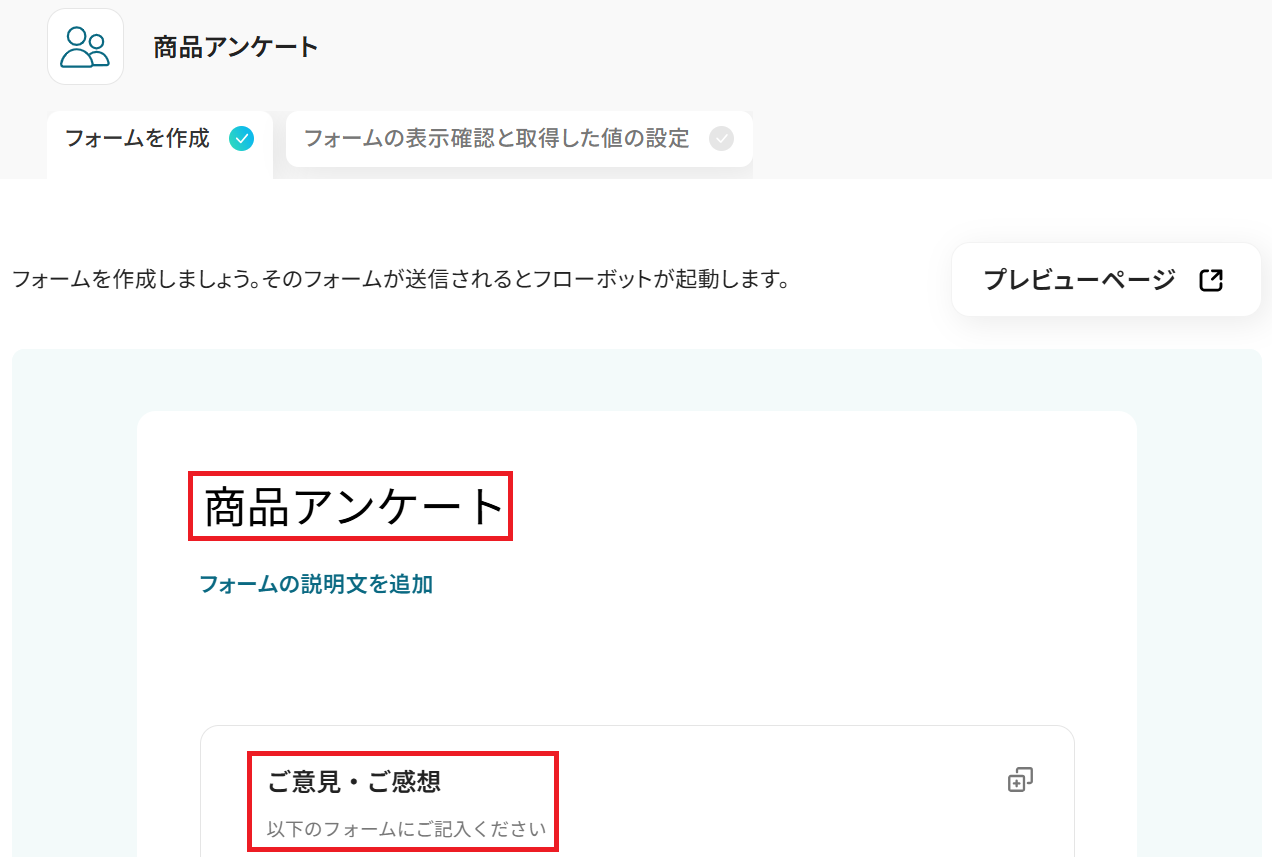
Task: Edit the large 商品アンケート form title
Action: pyautogui.click(x=354, y=507)
